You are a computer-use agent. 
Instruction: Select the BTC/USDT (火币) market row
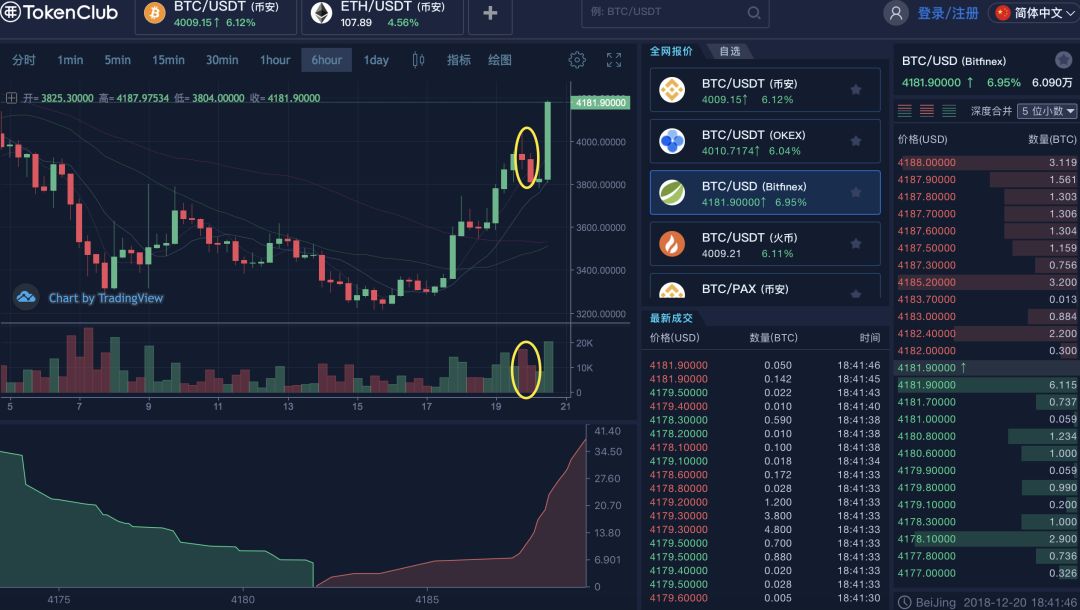(765, 244)
